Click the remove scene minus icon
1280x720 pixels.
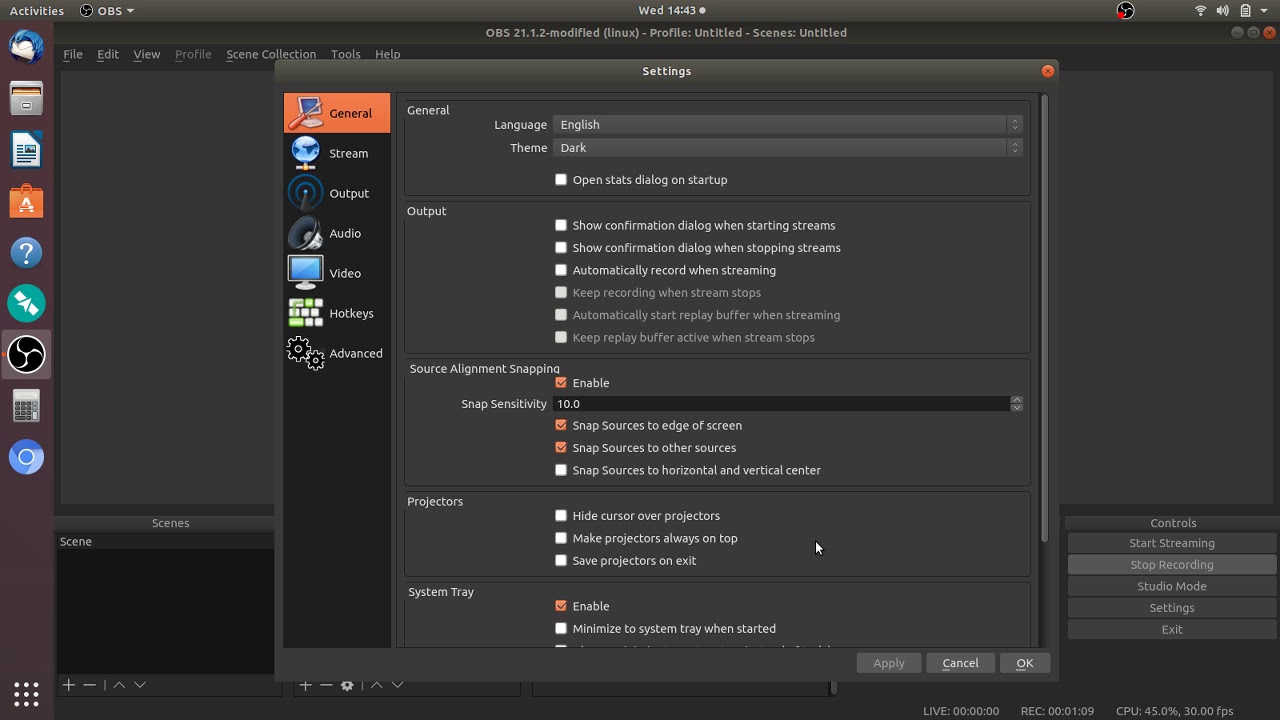(90, 685)
